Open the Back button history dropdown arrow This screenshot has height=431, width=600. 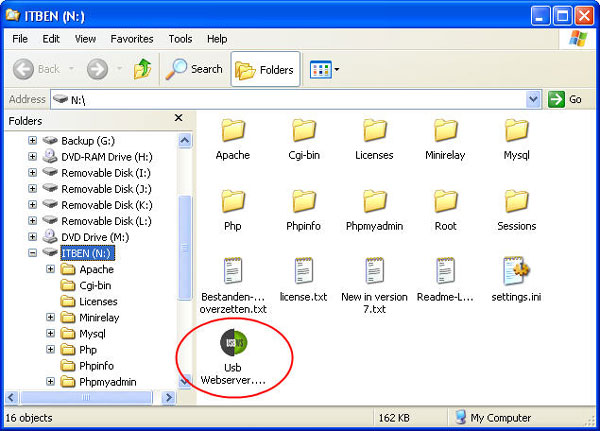coord(72,69)
